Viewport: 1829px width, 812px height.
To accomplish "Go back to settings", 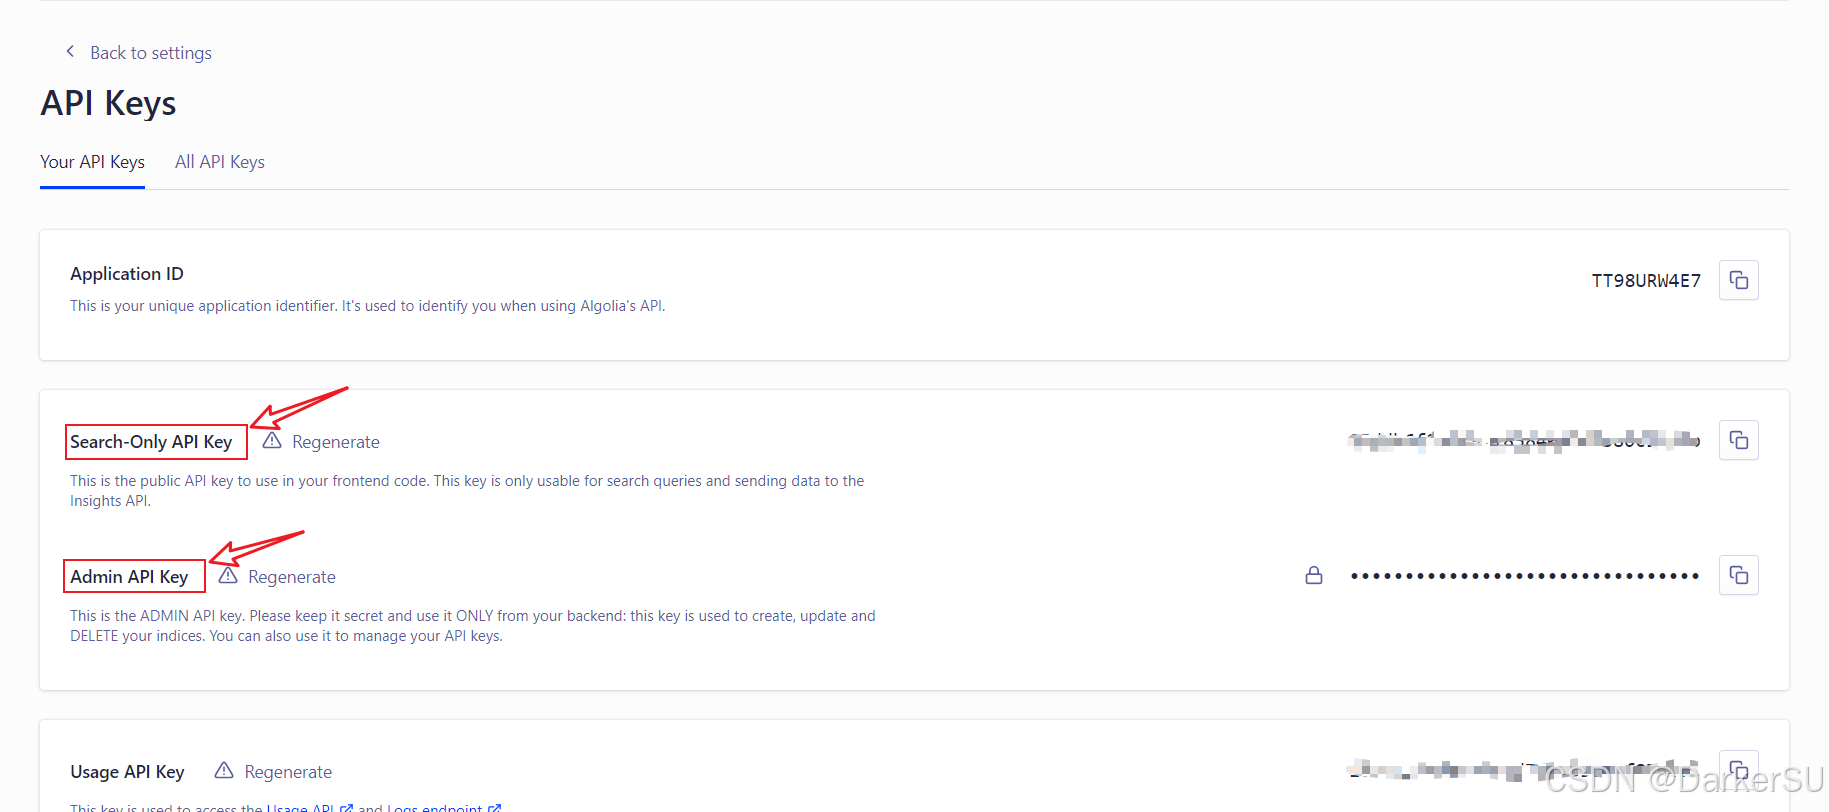I will click(150, 53).
